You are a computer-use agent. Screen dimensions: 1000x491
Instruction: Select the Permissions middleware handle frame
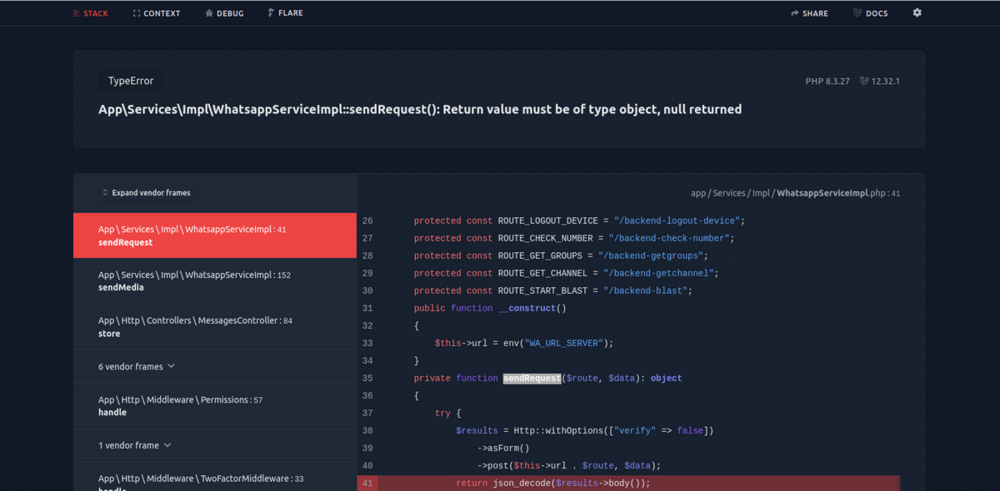tap(215, 405)
